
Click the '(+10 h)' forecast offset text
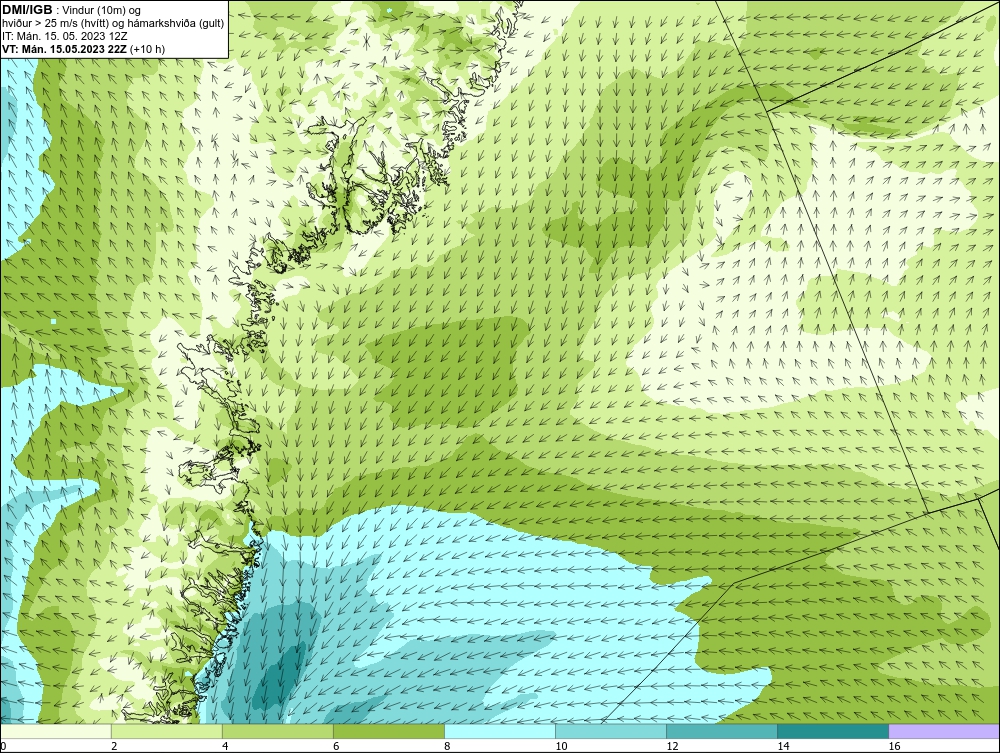point(147,48)
